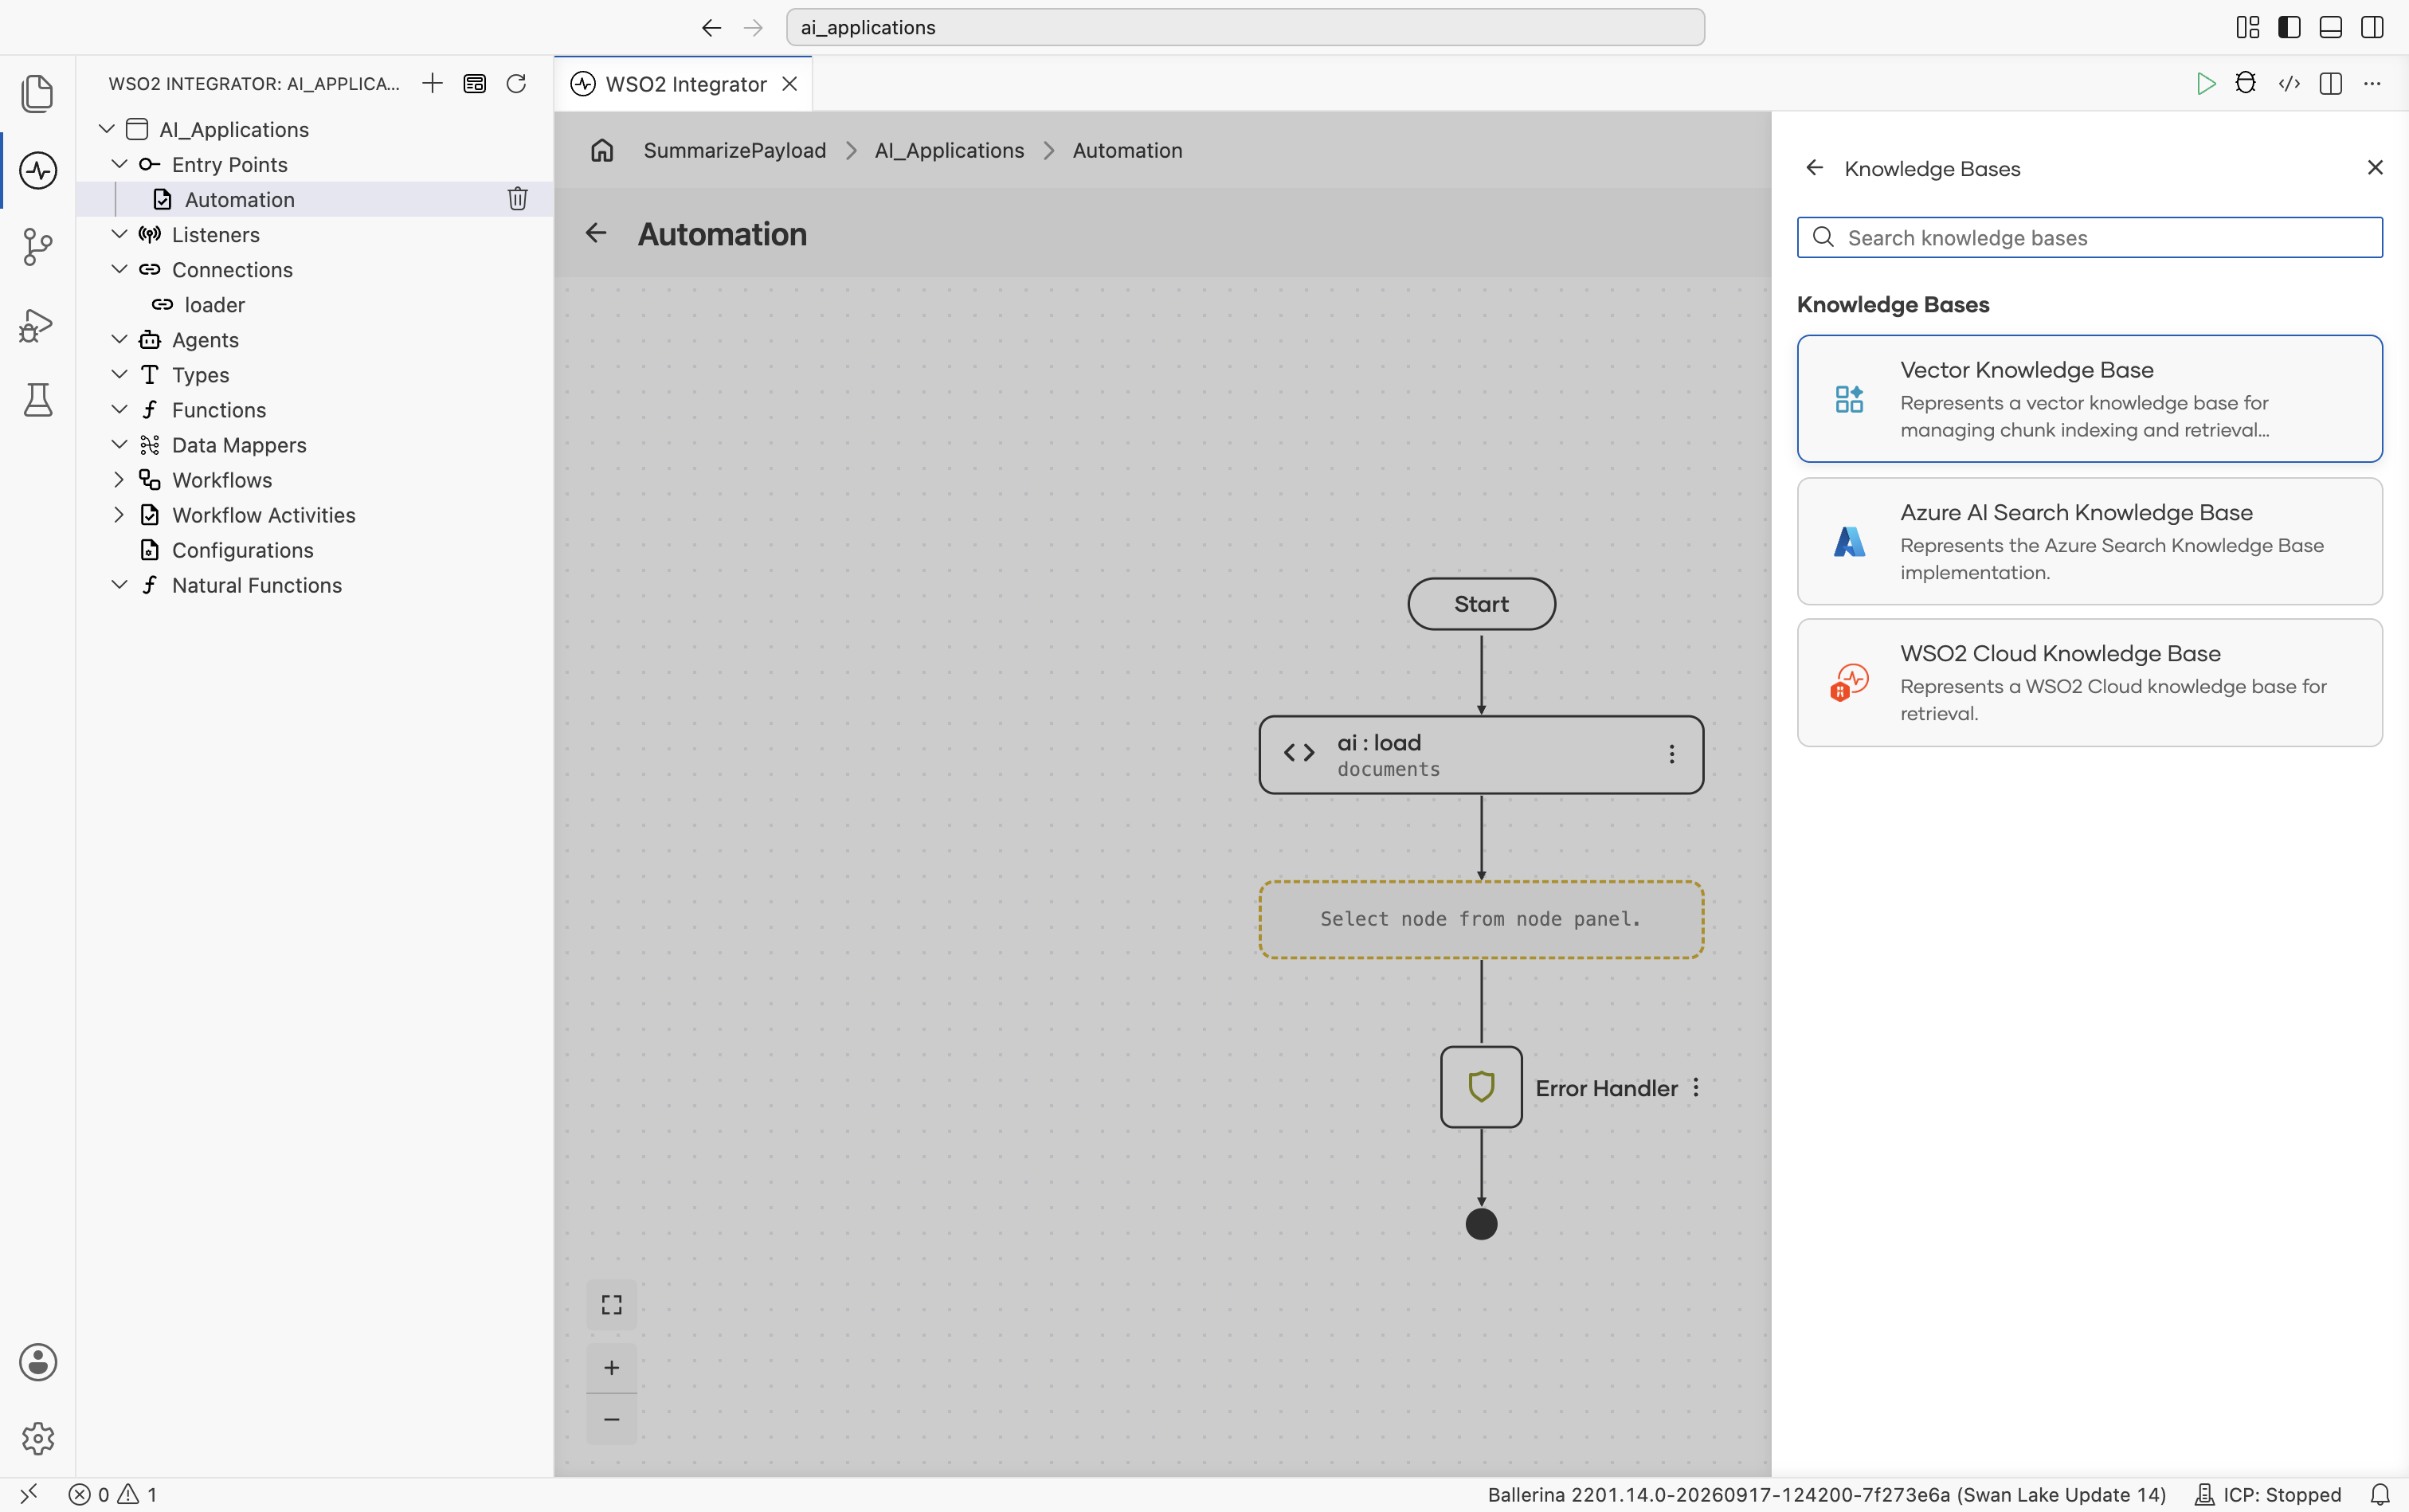Go to home in the breadcrumb
The width and height of the screenshot is (2409, 1512).
(602, 150)
